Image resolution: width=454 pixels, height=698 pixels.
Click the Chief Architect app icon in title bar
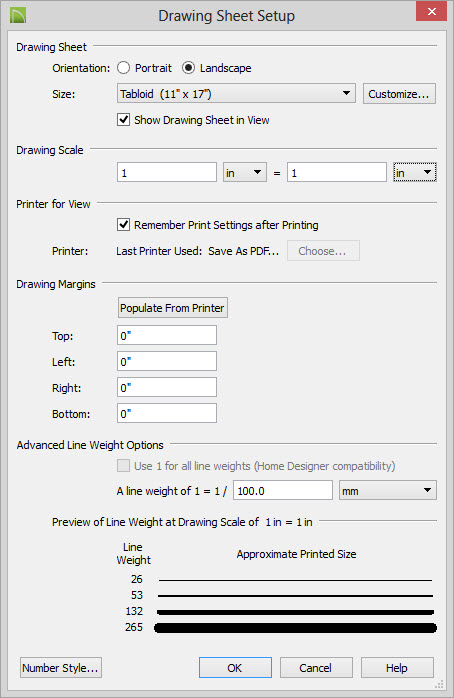[x=18, y=16]
